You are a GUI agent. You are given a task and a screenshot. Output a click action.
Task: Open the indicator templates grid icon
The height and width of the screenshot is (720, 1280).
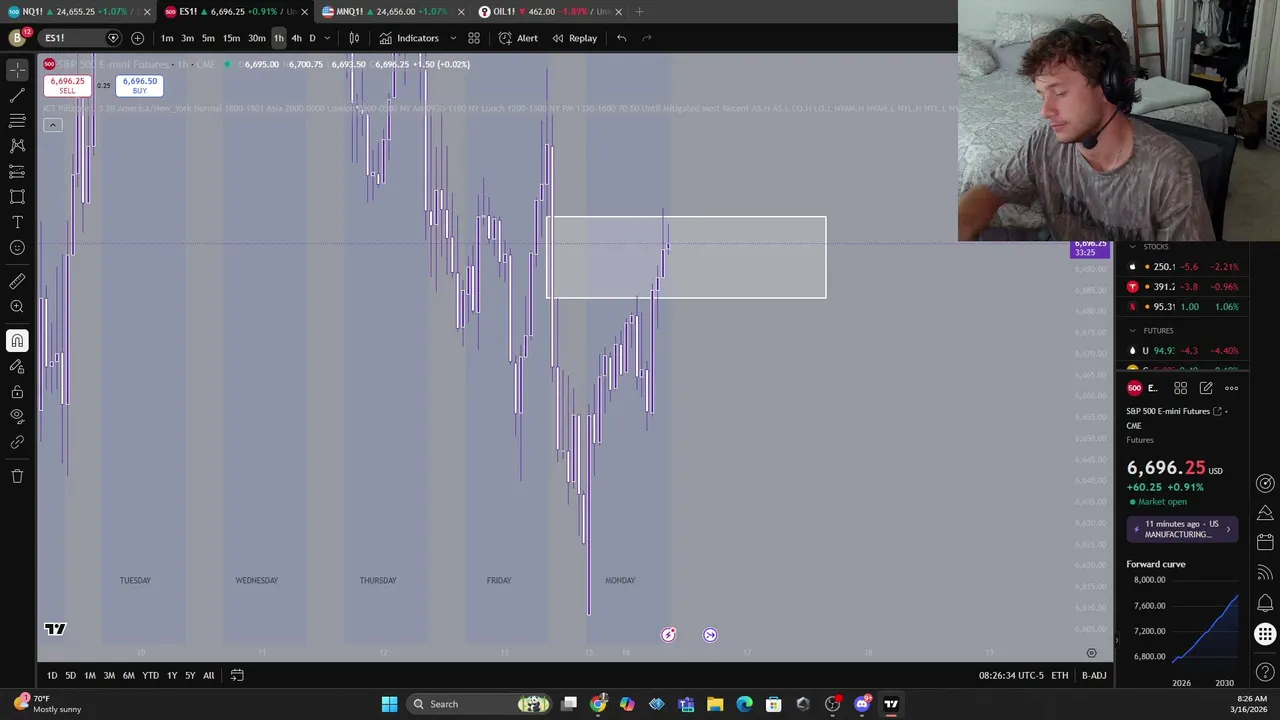[x=474, y=38]
